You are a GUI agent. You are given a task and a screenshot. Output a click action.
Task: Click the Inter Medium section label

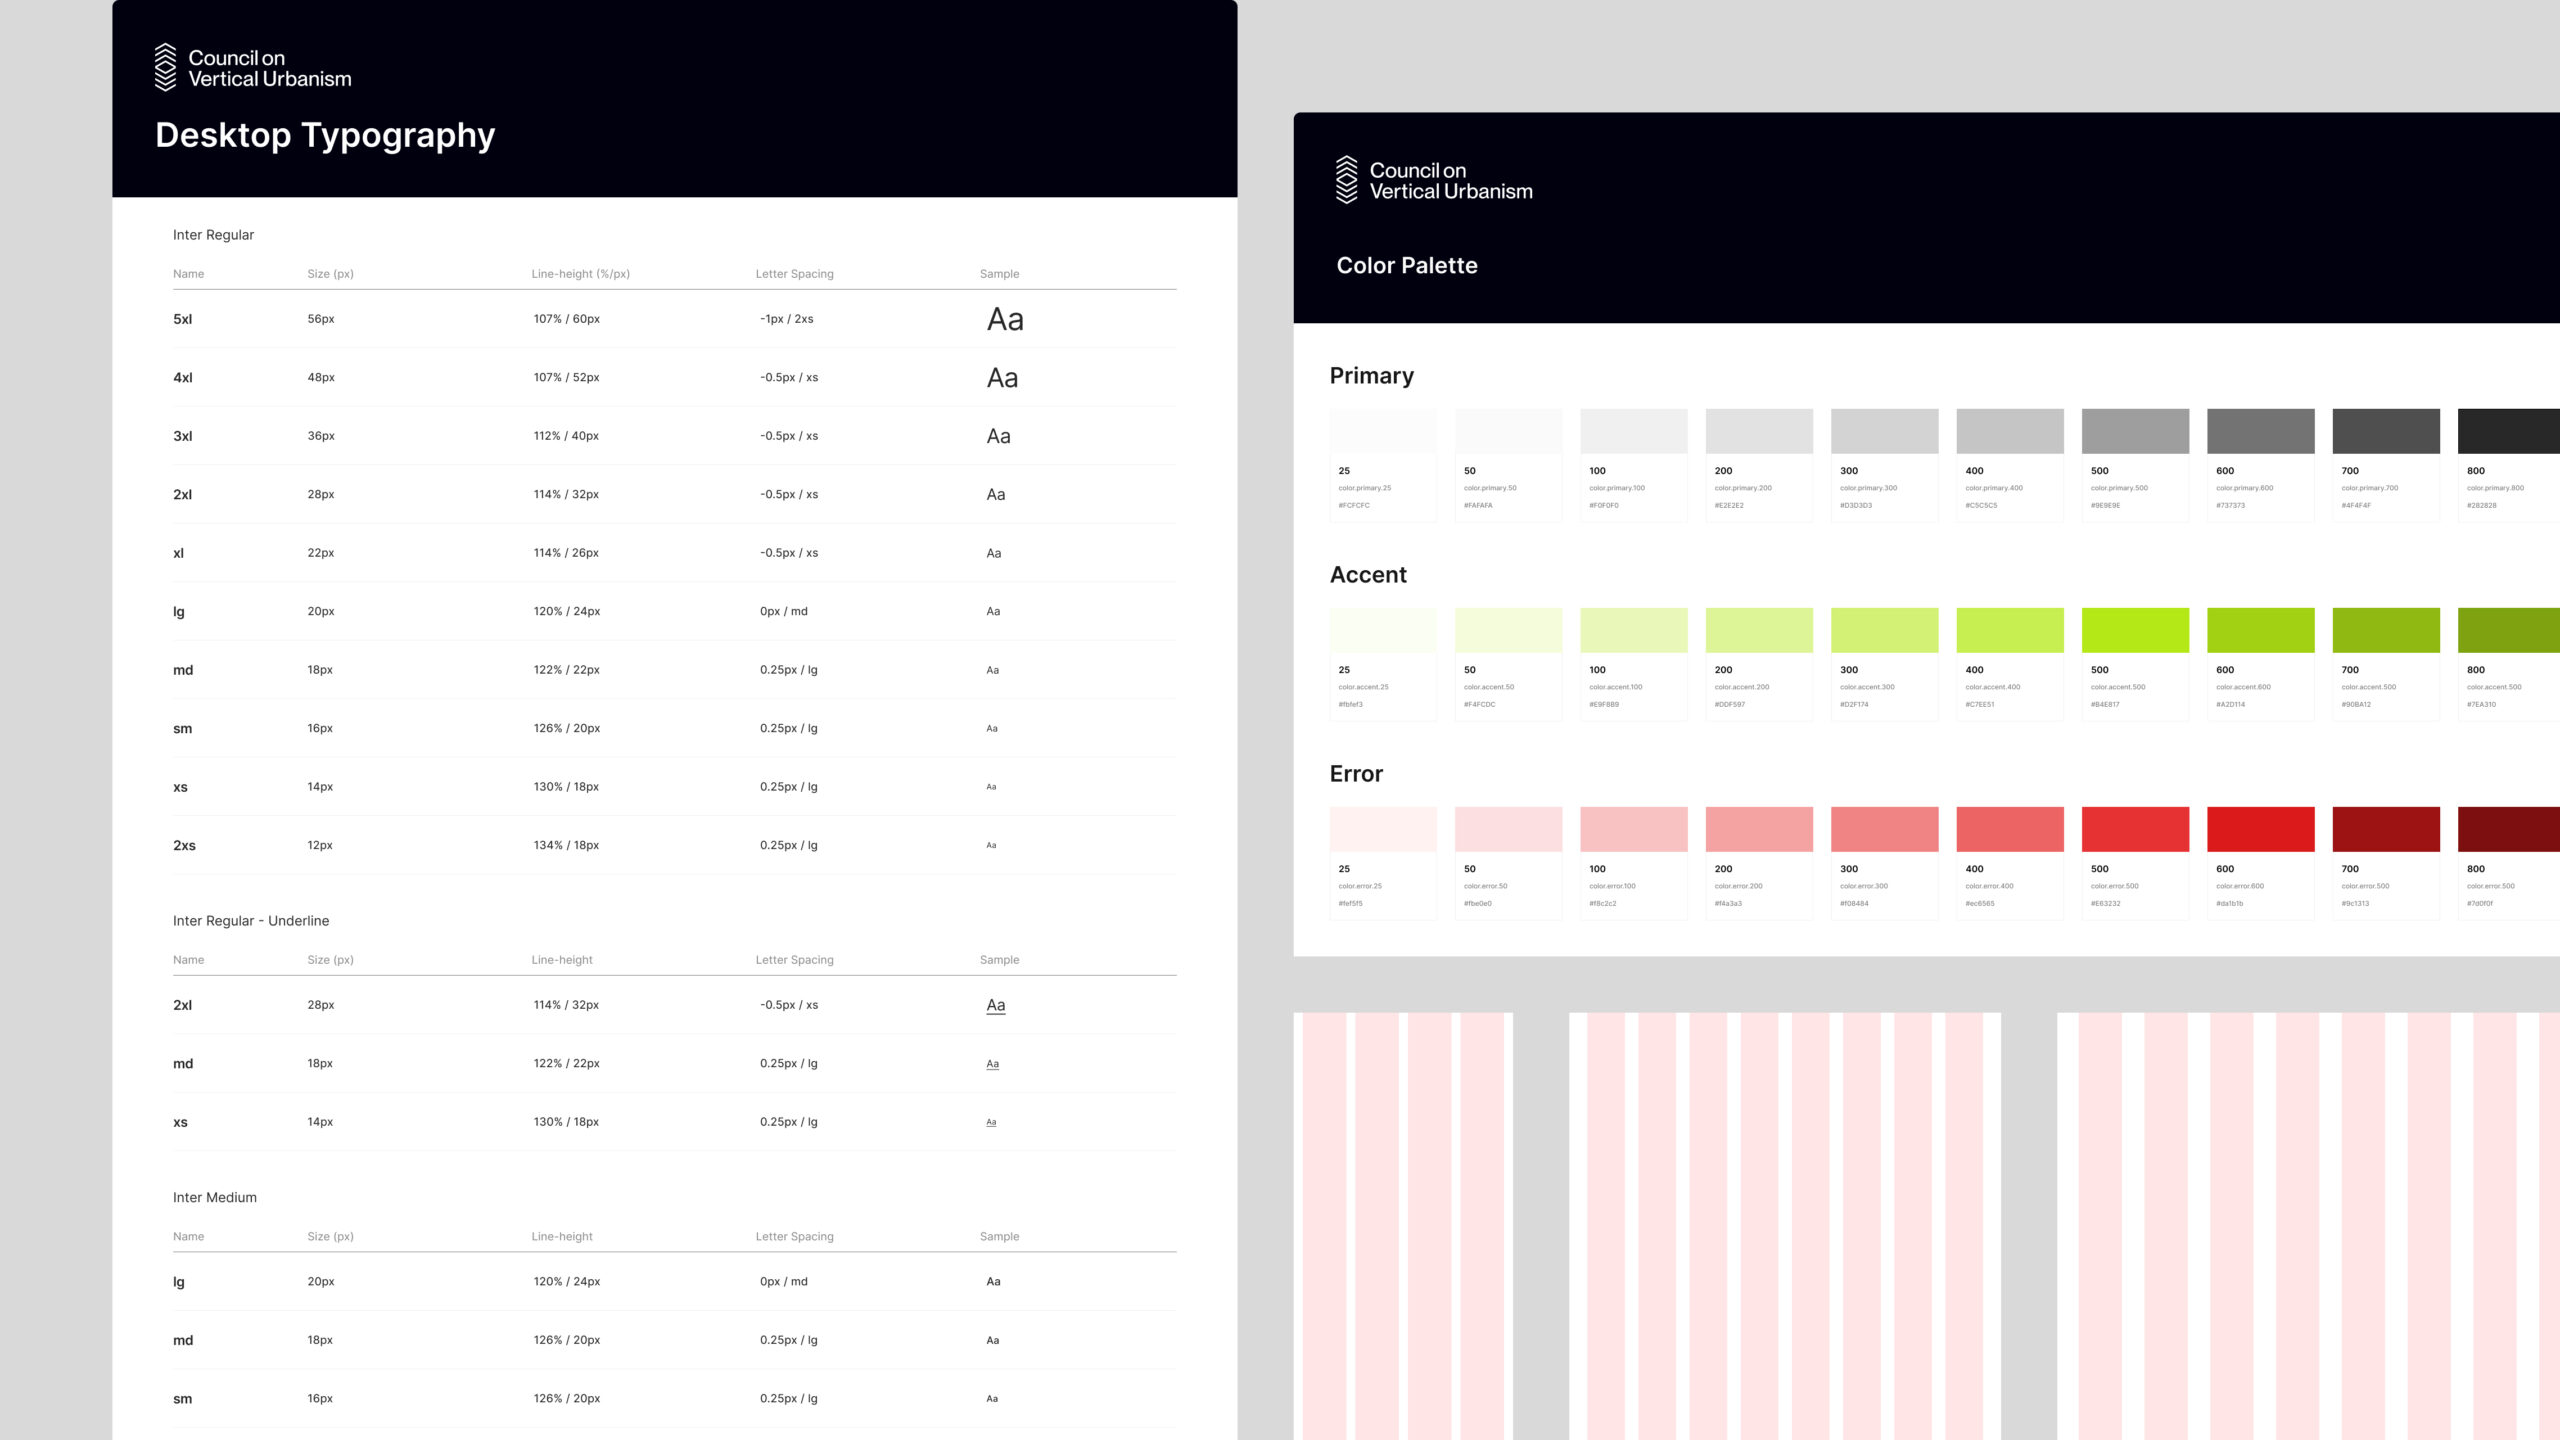(x=214, y=1197)
